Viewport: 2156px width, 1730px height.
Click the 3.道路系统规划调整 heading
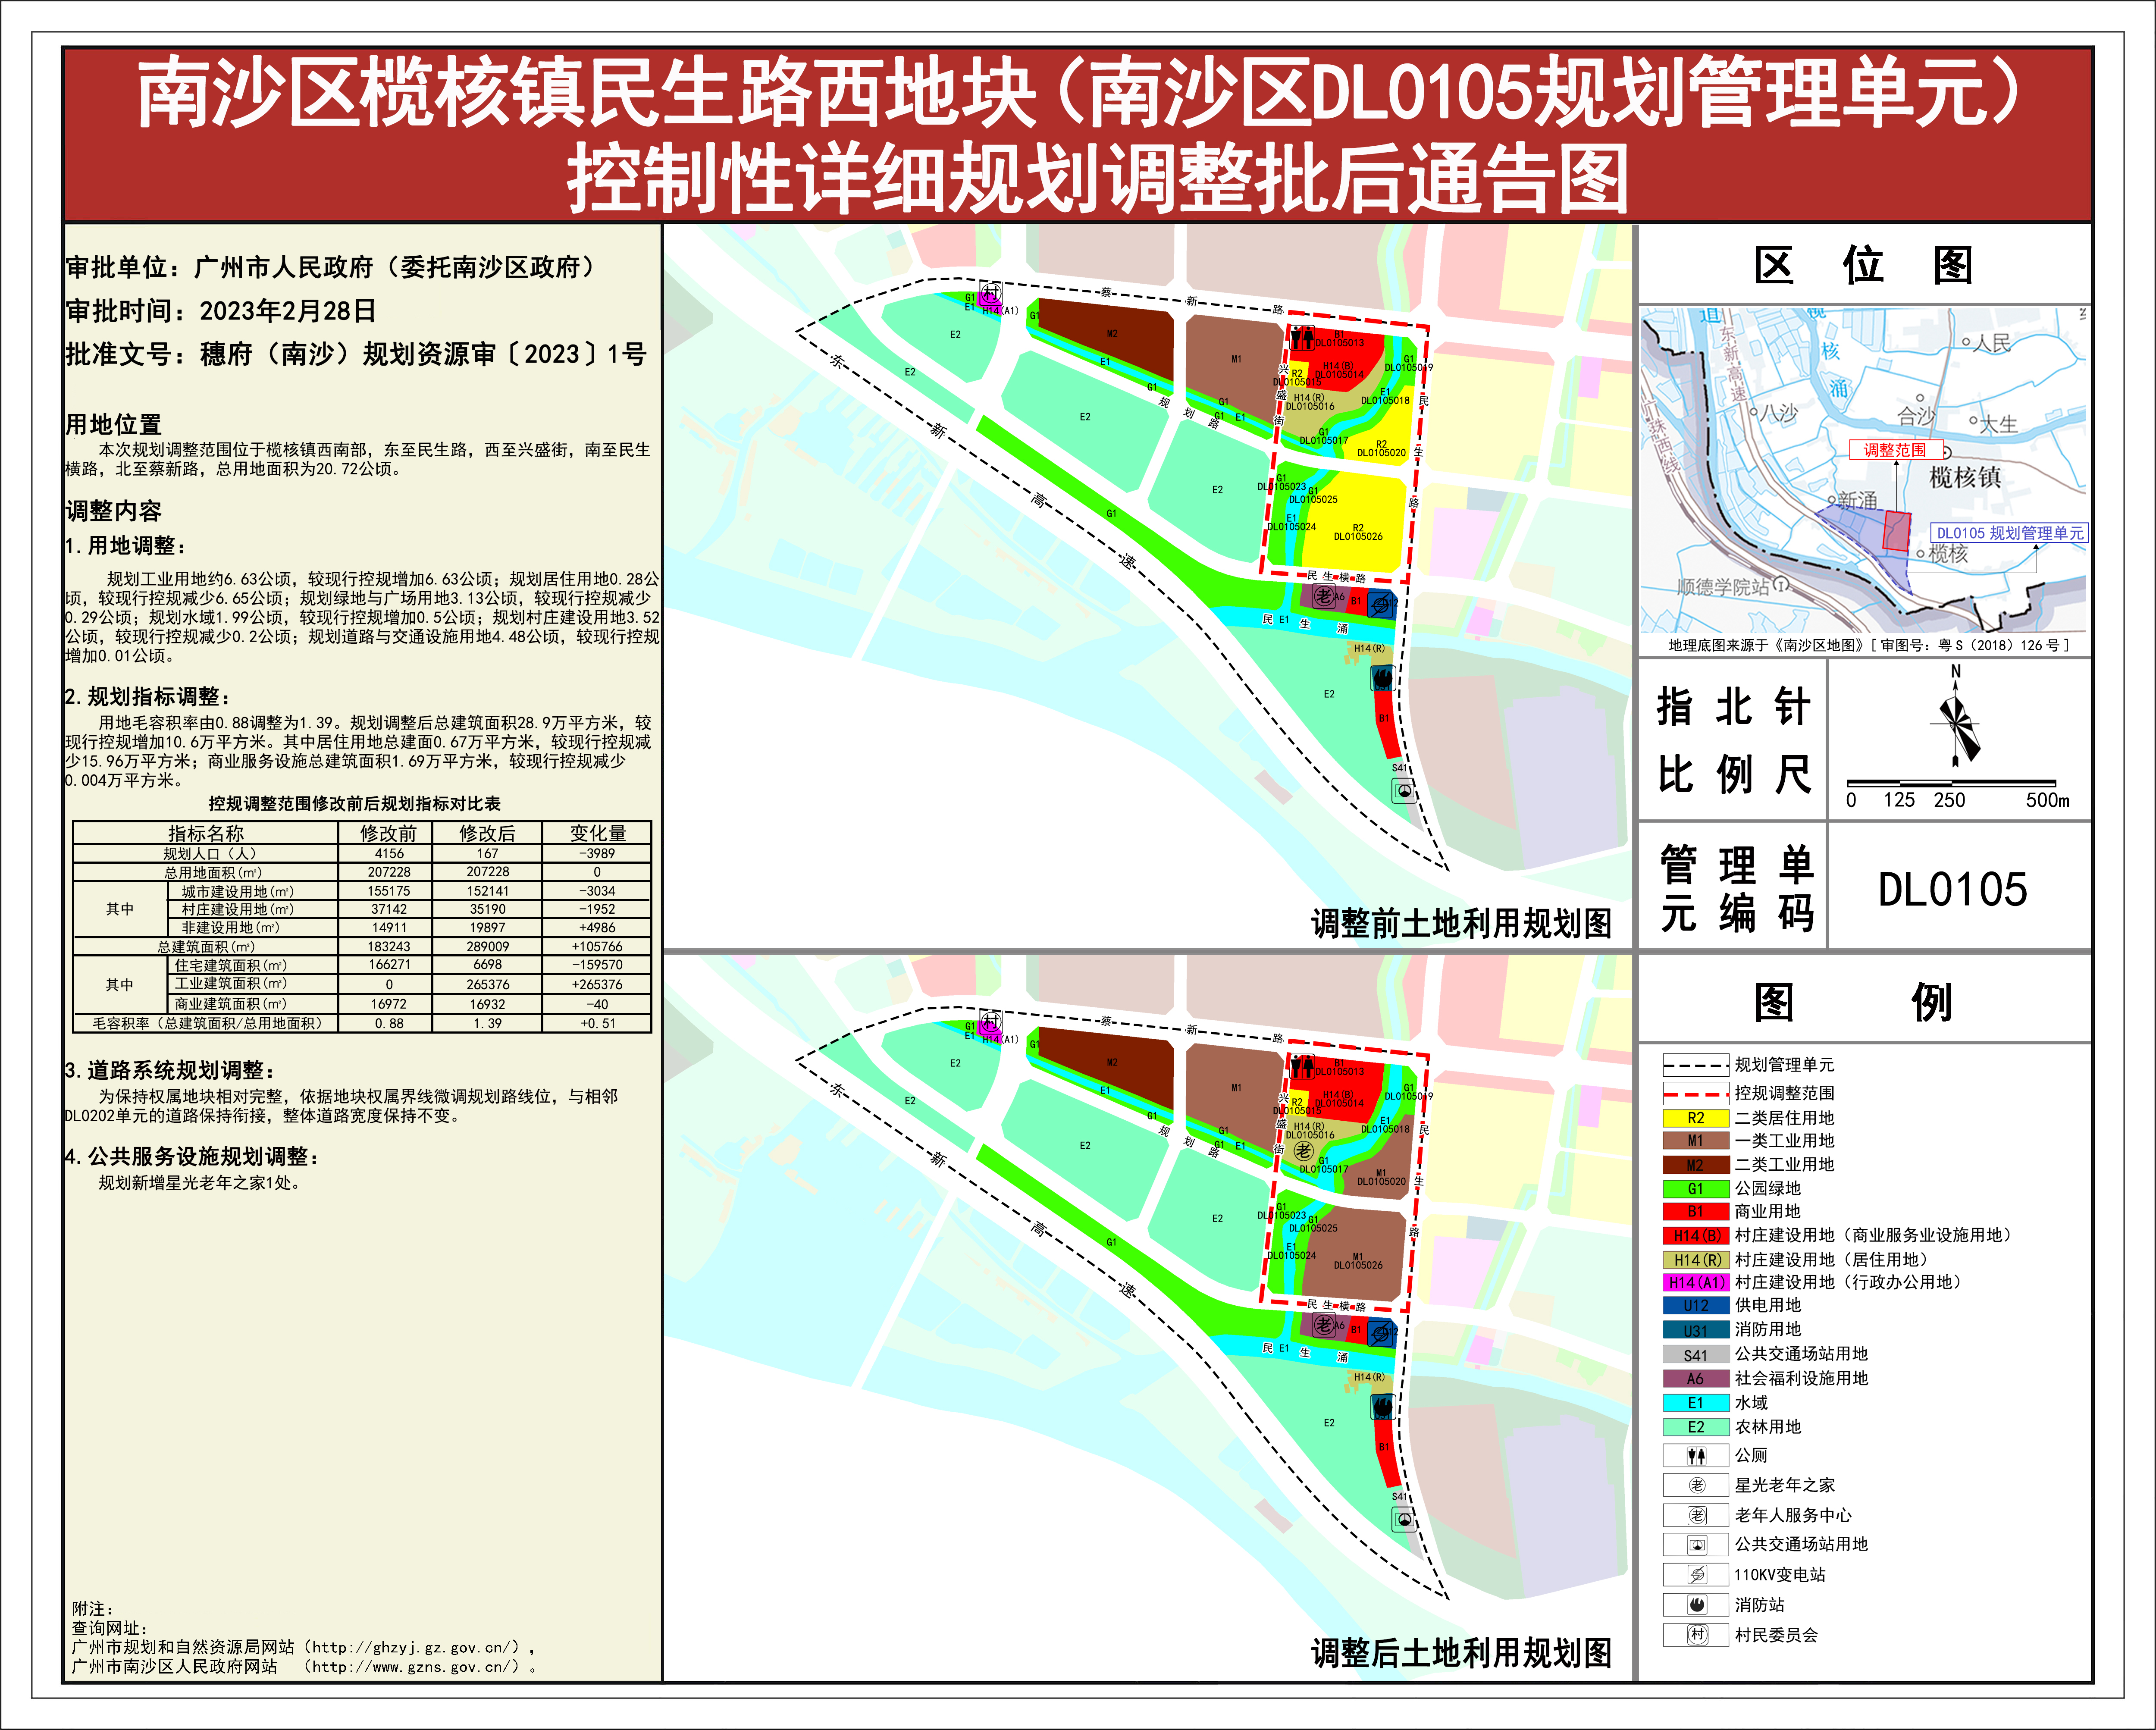(169, 1070)
